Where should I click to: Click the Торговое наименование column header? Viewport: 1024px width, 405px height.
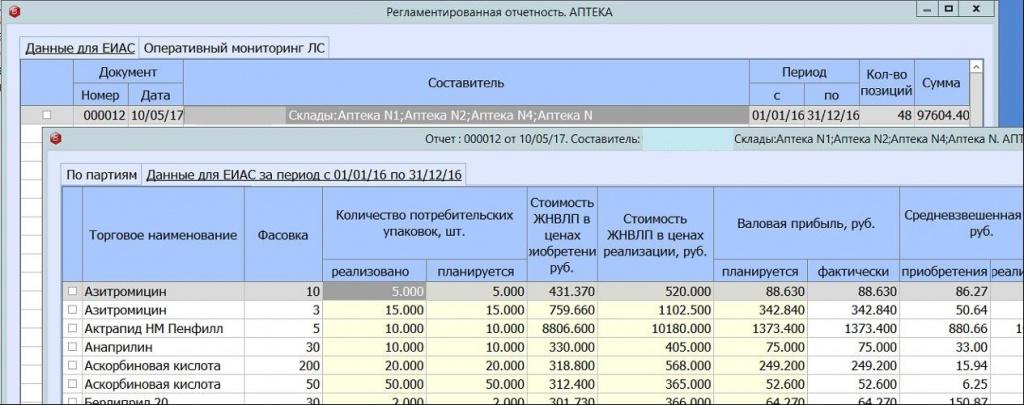pos(162,235)
